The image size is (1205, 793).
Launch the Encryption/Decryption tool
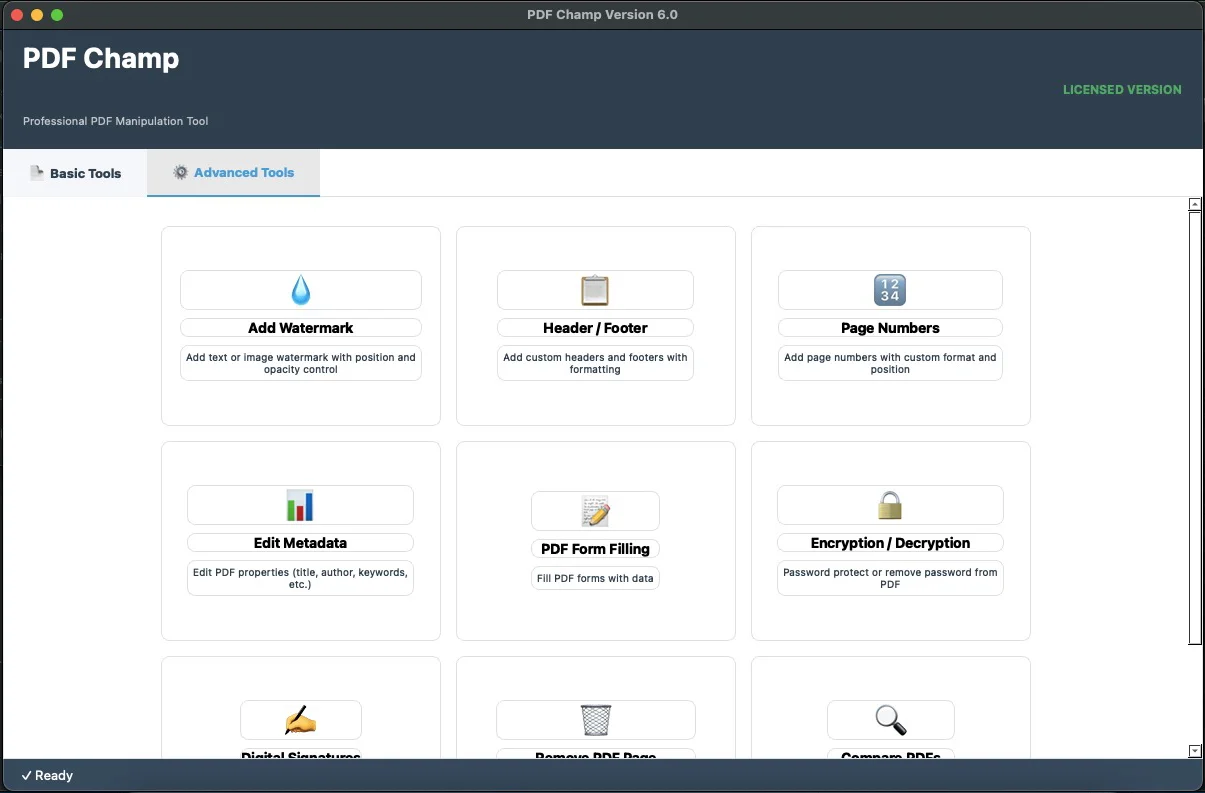coord(889,542)
